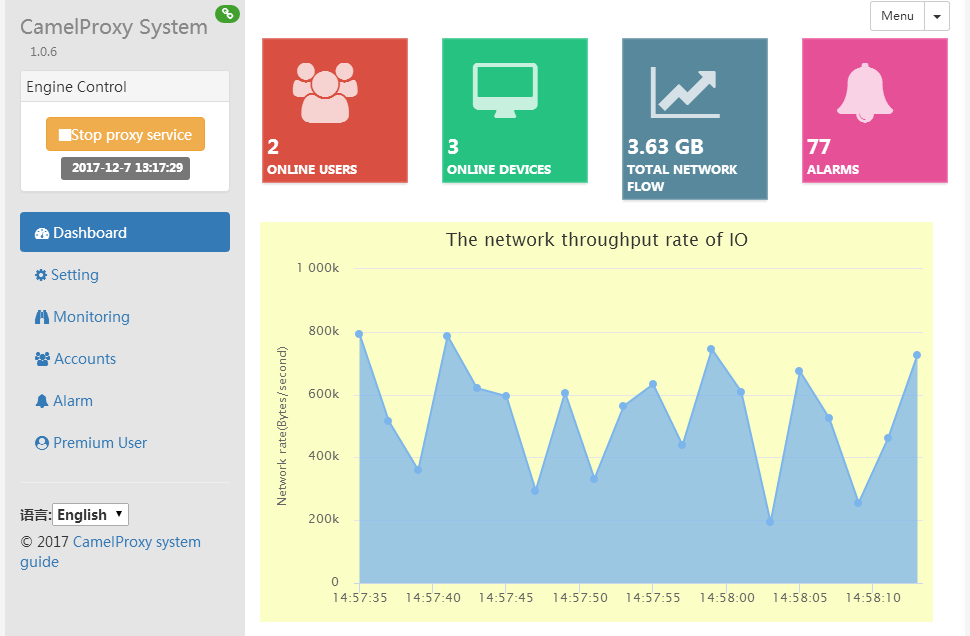Click the 800k y-axis label
Image resolution: width=970 pixels, height=636 pixels.
(324, 331)
